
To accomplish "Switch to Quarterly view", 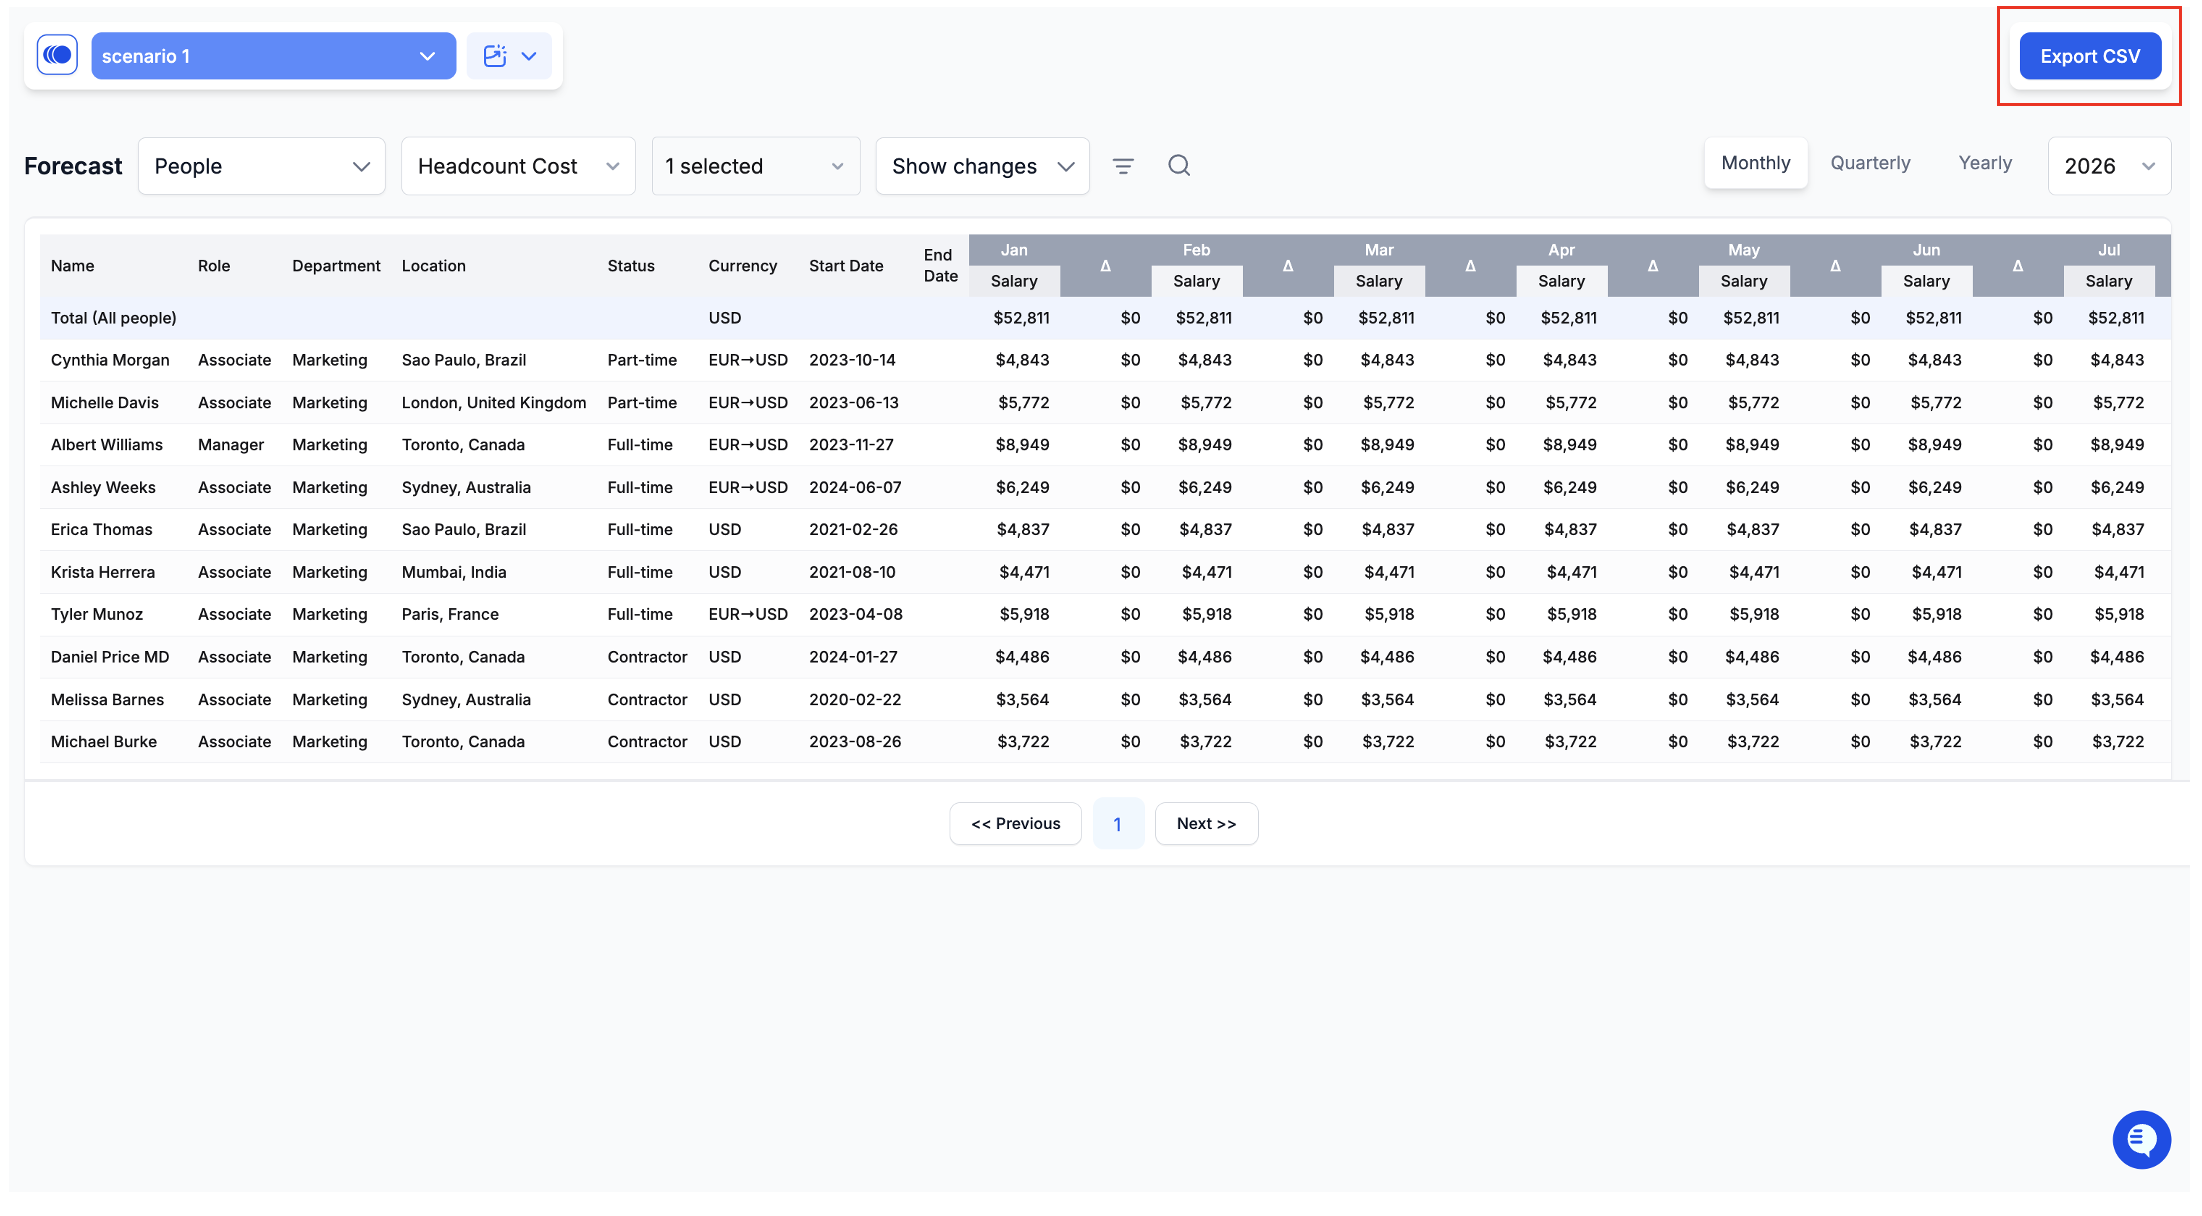I will tap(1869, 163).
